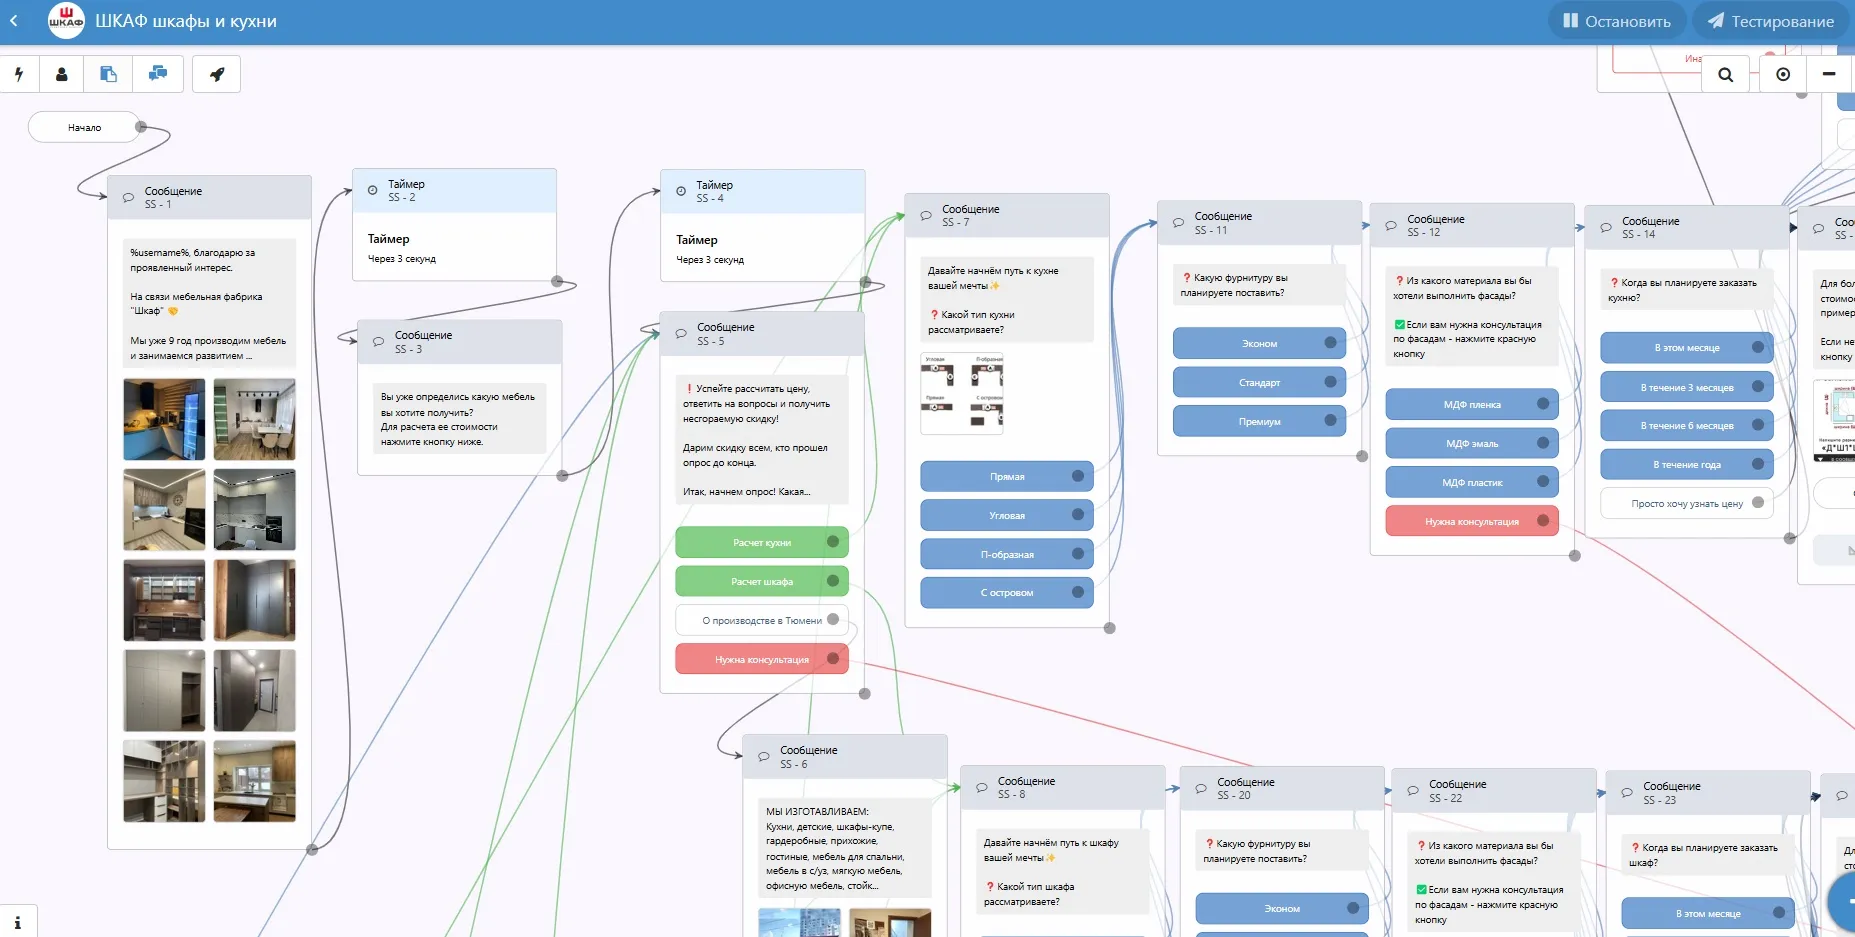Click the Просто хочу узнать цену option
This screenshot has height=937, width=1855.
pyautogui.click(x=1686, y=503)
